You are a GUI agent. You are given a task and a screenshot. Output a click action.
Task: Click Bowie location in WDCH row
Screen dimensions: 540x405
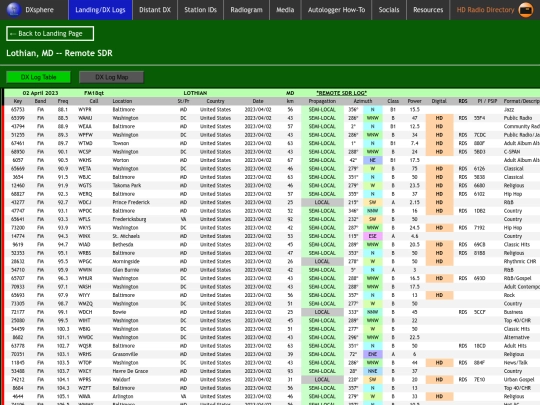coord(119,312)
